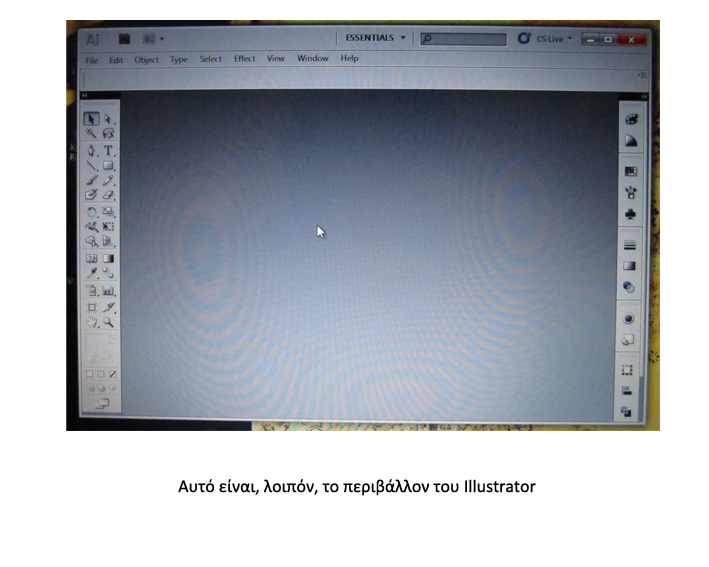Activate the Blob Brush tool

pyautogui.click(x=91, y=194)
